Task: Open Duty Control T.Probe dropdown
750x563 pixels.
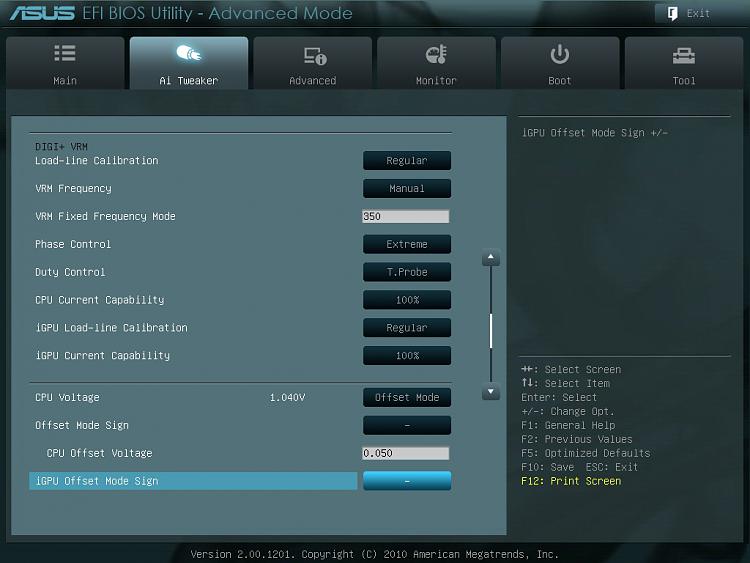Action: pyautogui.click(x=407, y=272)
